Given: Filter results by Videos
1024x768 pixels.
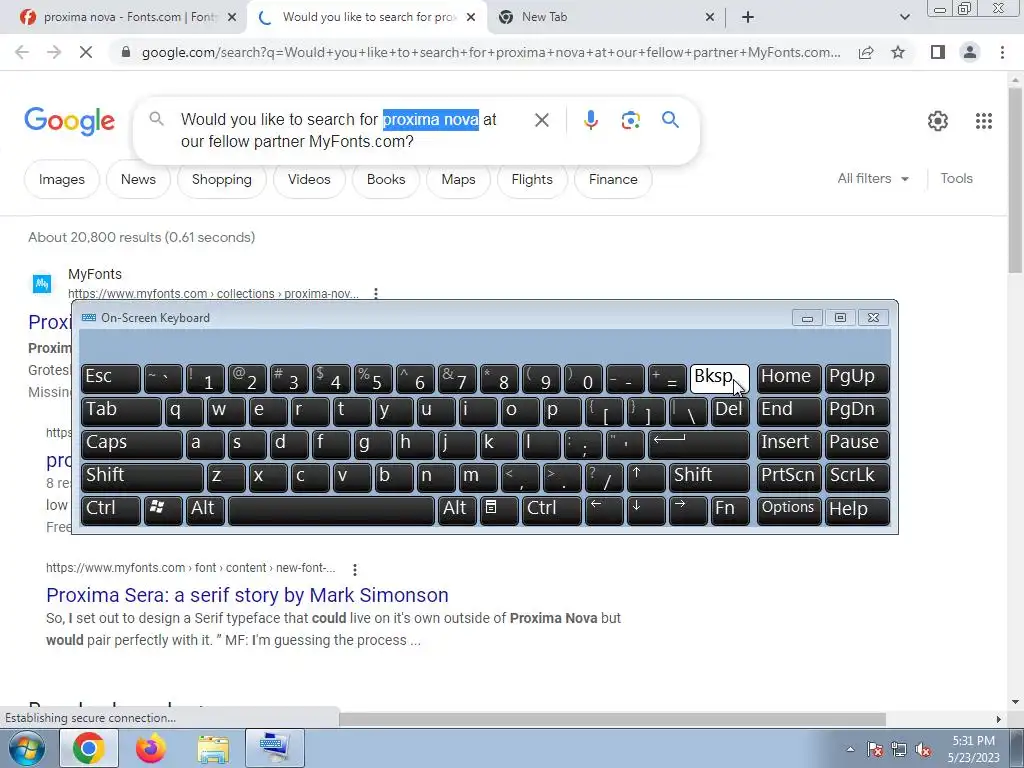Looking at the screenshot, I should coord(309,179).
